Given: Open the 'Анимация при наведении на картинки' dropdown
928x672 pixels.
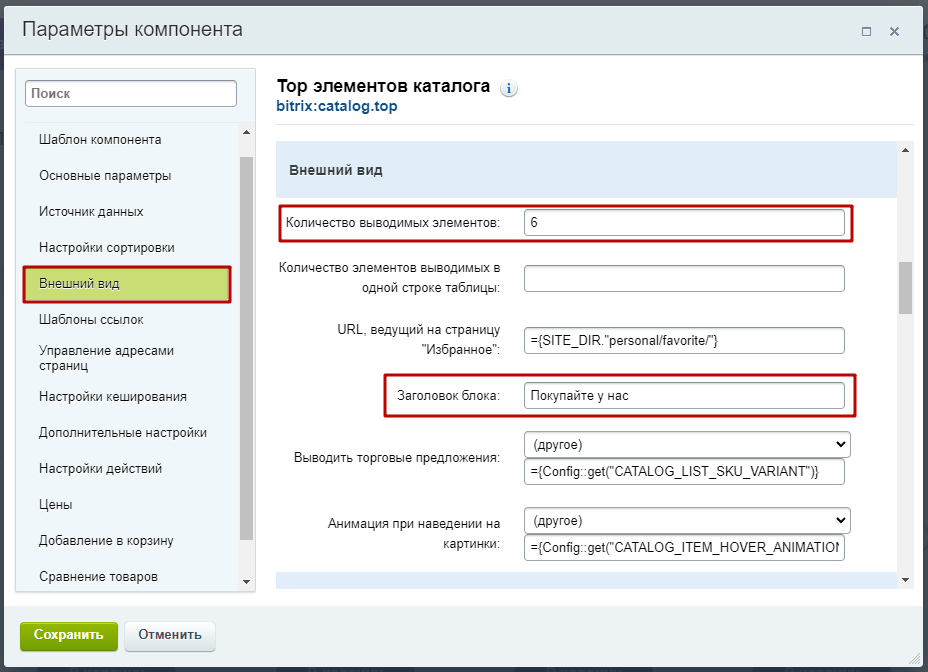Looking at the screenshot, I should click(x=687, y=521).
